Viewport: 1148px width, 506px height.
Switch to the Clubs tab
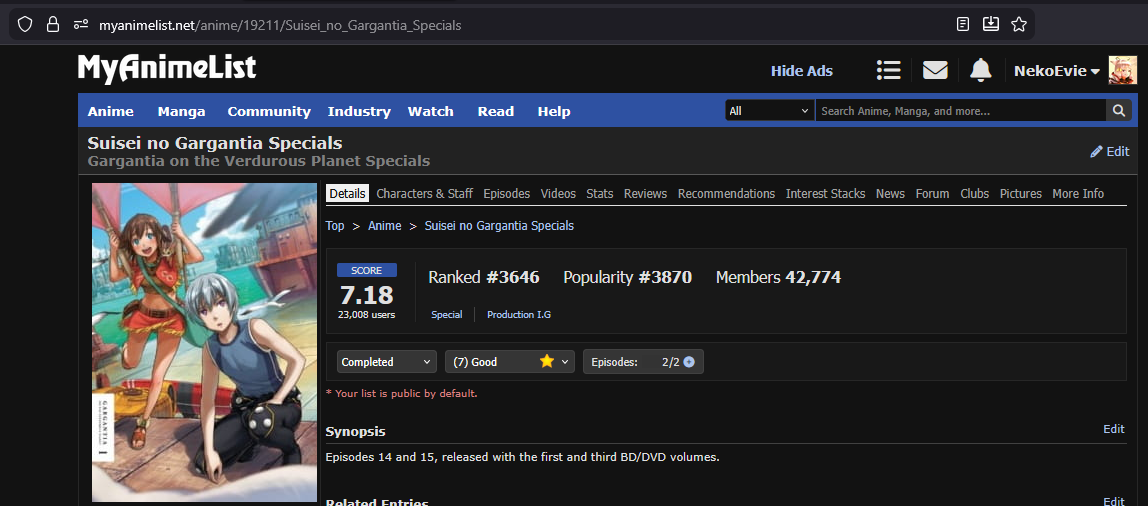pyautogui.click(x=974, y=193)
